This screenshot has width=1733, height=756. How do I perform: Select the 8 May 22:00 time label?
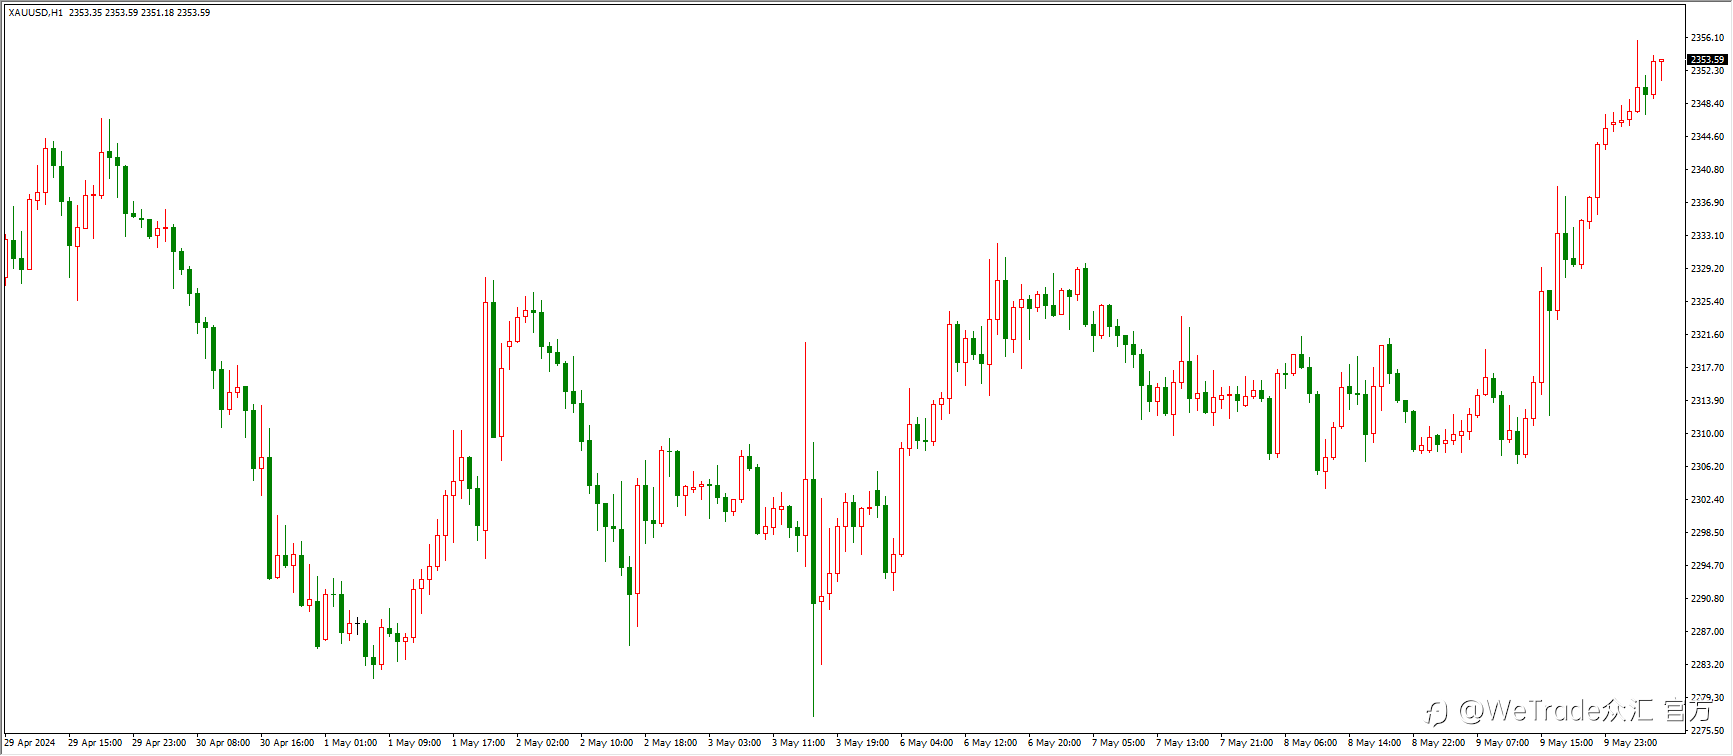pyautogui.click(x=1439, y=743)
